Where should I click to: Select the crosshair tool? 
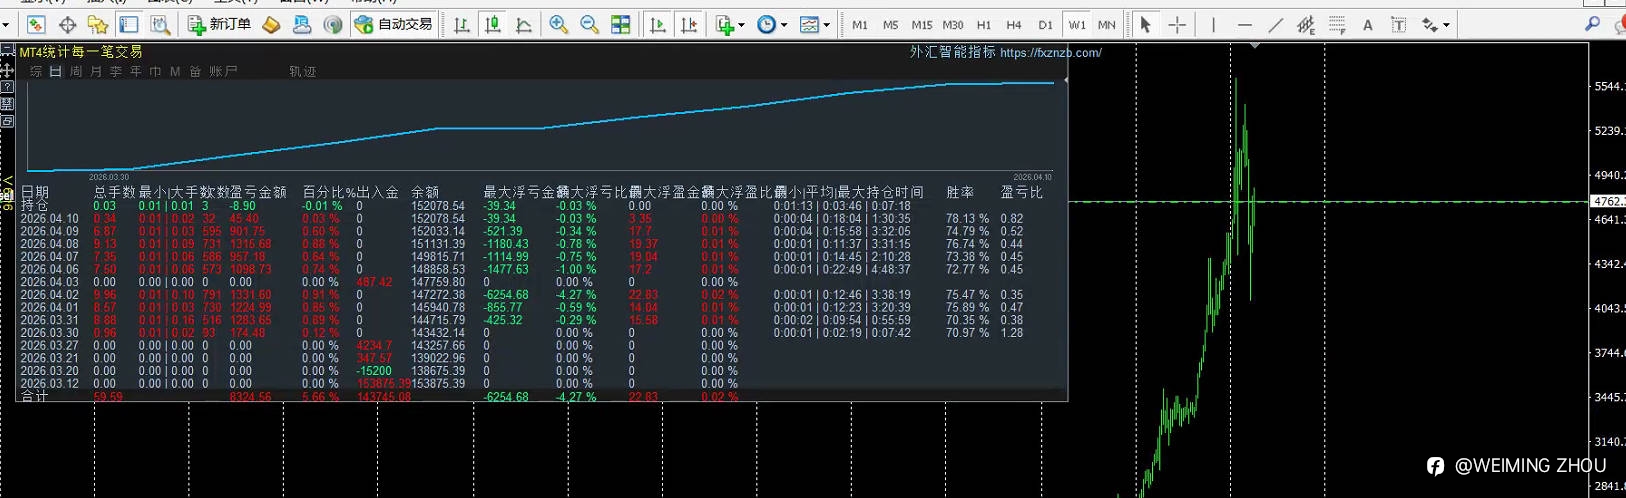(x=1177, y=25)
